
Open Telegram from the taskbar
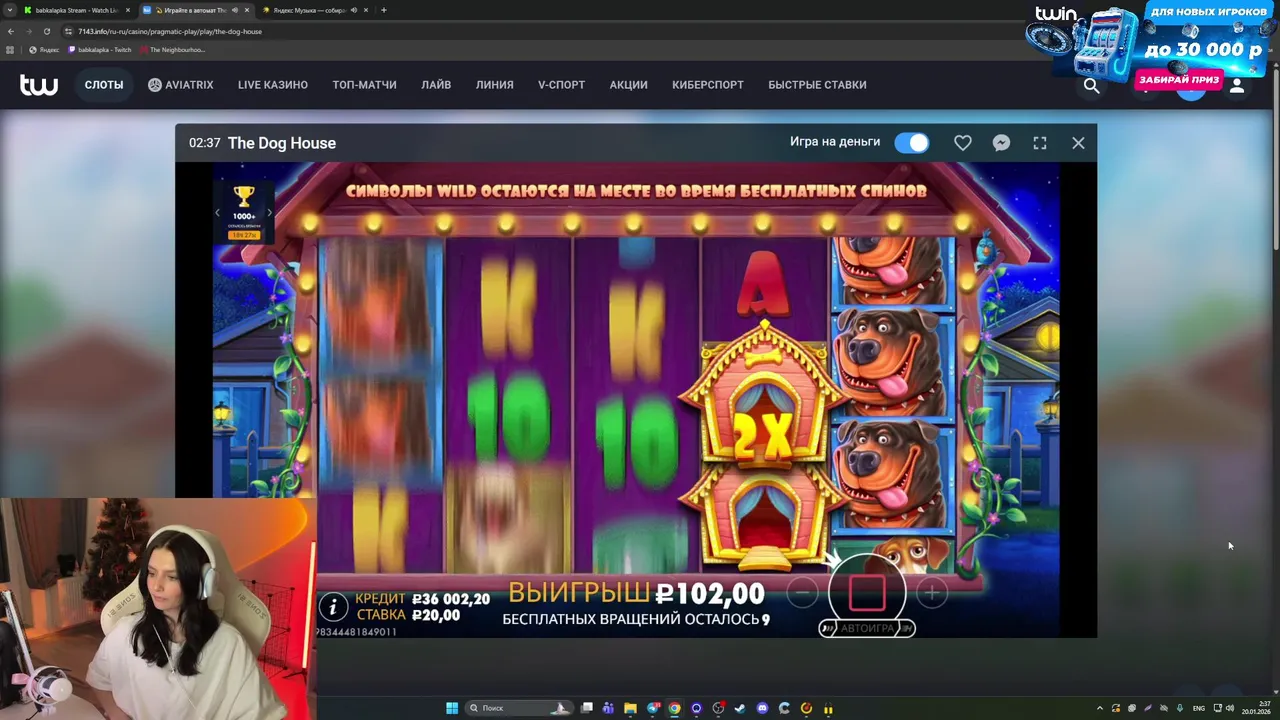[x=652, y=708]
